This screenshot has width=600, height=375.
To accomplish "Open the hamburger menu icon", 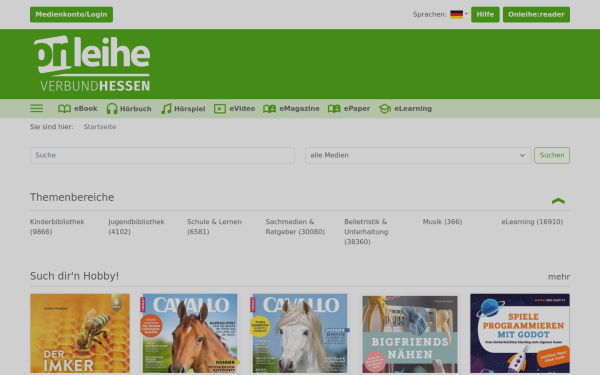I will (36, 108).
